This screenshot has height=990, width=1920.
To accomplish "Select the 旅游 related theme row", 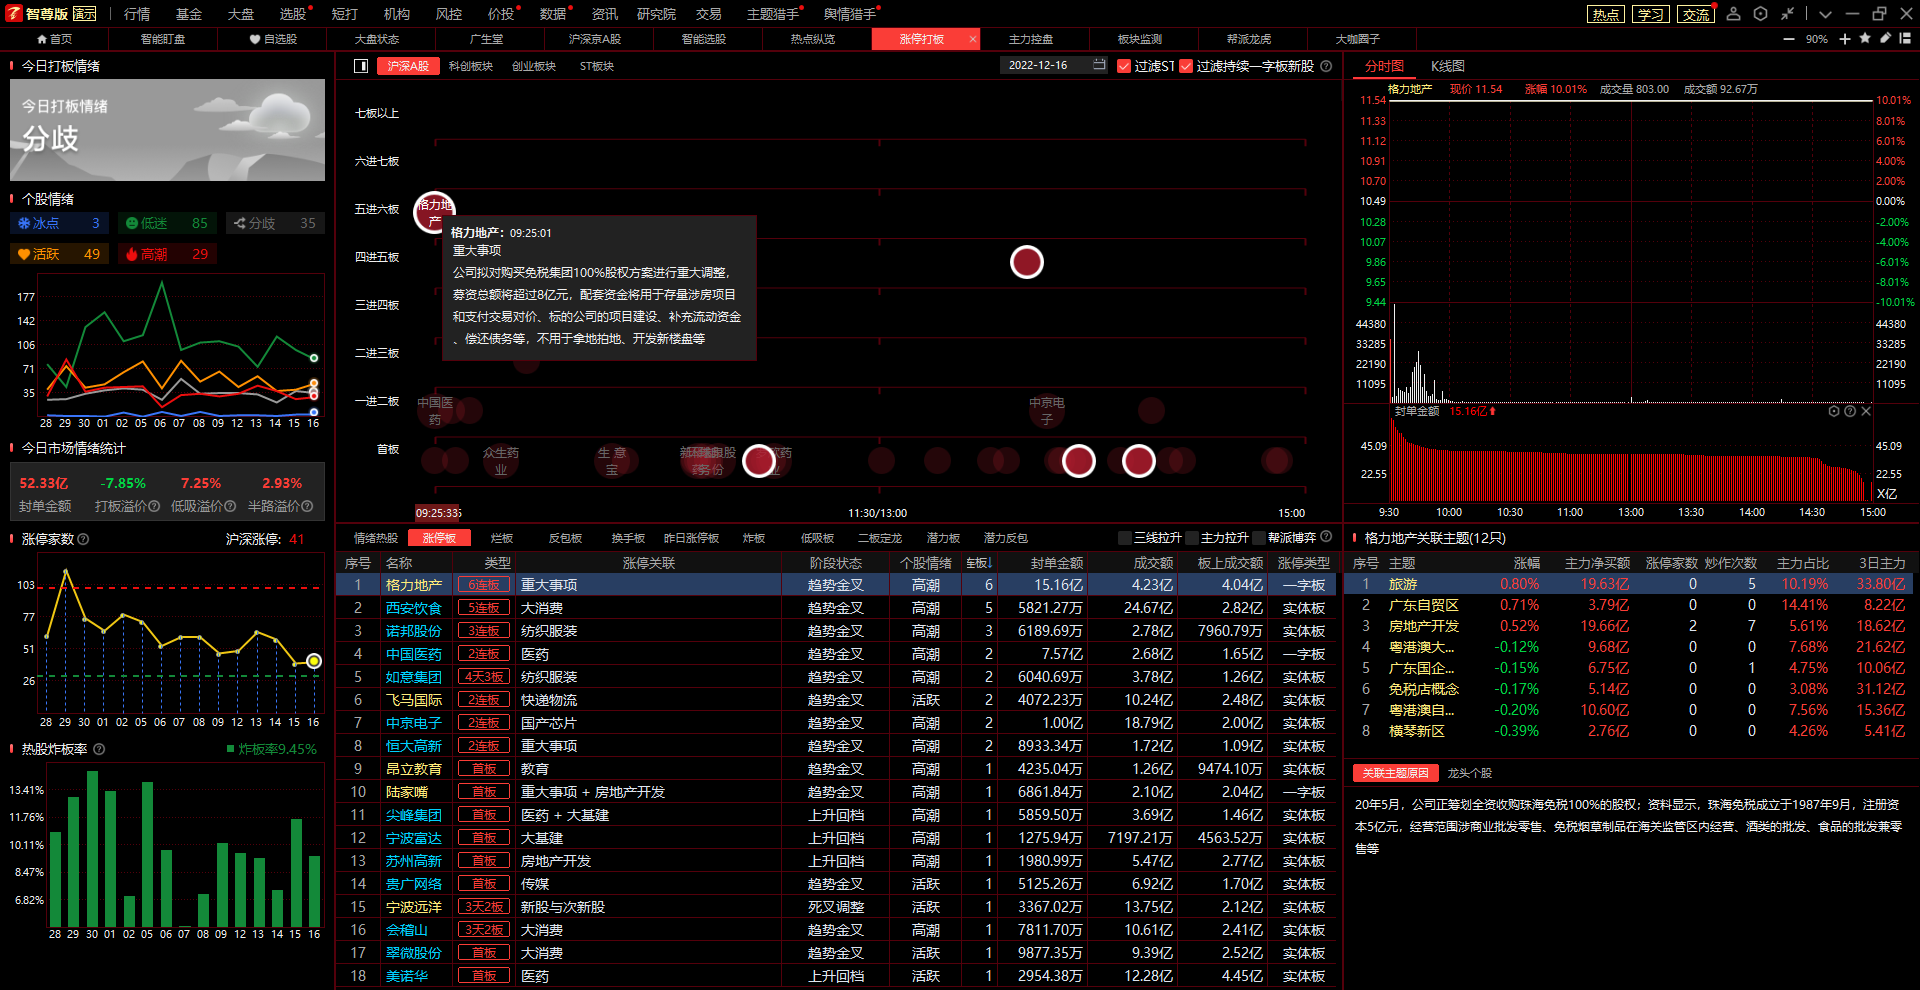I will pos(1629,584).
